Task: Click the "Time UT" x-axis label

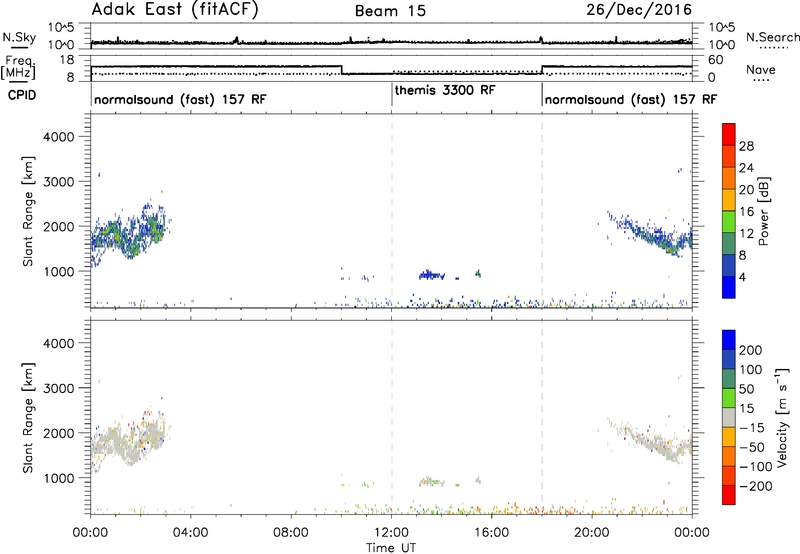Action: tap(391, 548)
